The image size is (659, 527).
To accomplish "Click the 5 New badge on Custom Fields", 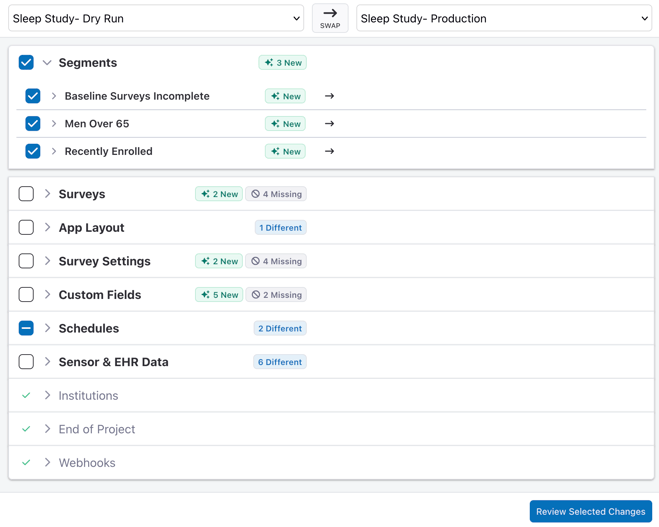I will pos(219,295).
